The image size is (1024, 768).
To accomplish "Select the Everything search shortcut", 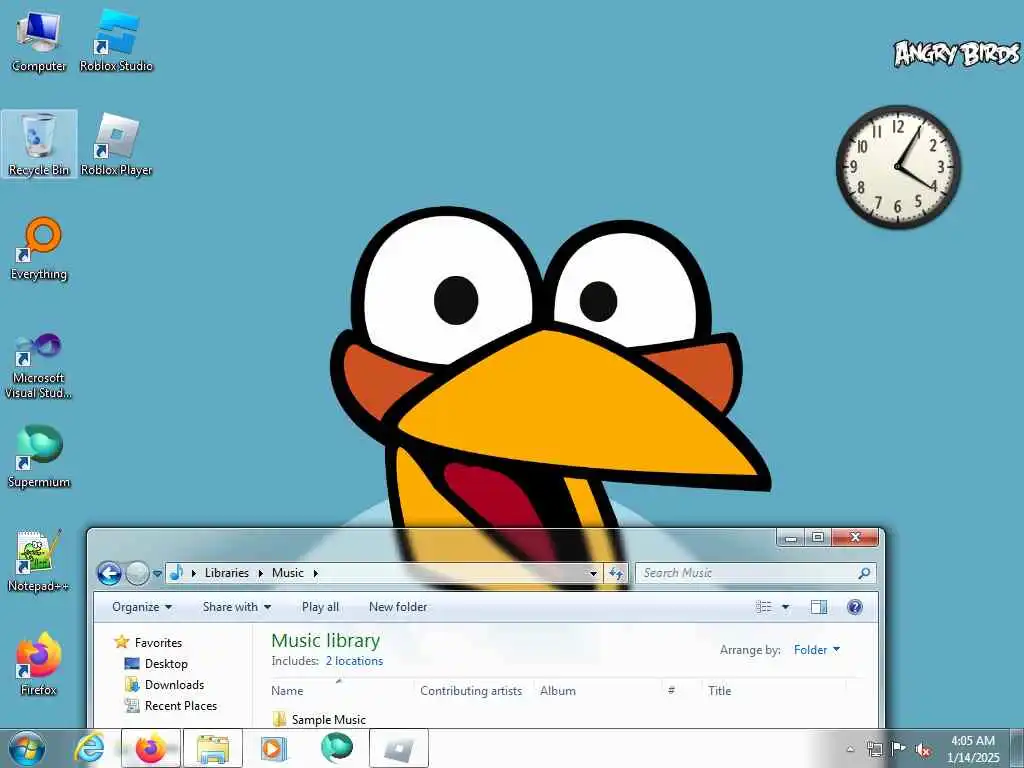I will (39, 249).
